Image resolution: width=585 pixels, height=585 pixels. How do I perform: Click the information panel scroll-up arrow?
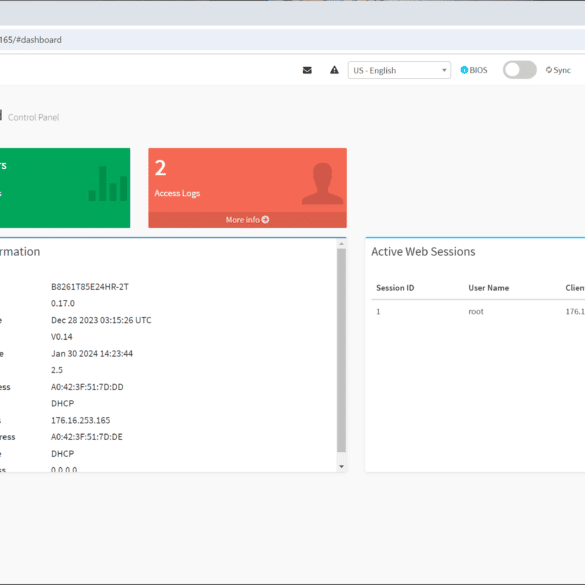[x=341, y=244]
